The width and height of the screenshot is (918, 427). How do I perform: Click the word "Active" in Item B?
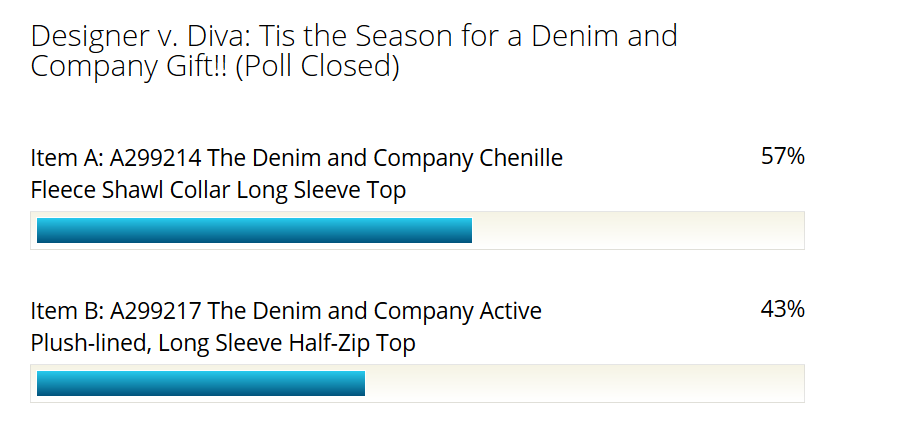coord(507,311)
